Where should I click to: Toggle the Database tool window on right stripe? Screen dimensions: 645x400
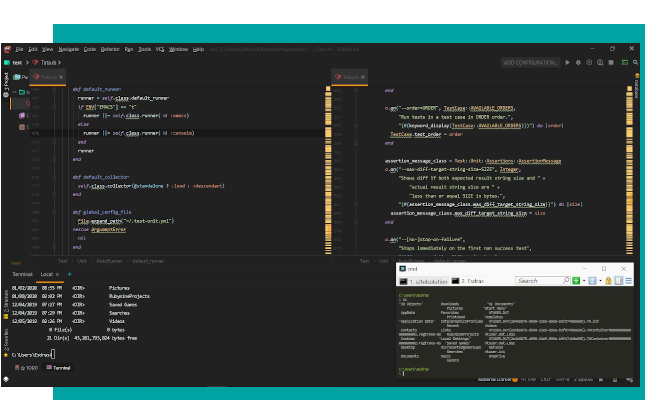tap(637, 88)
